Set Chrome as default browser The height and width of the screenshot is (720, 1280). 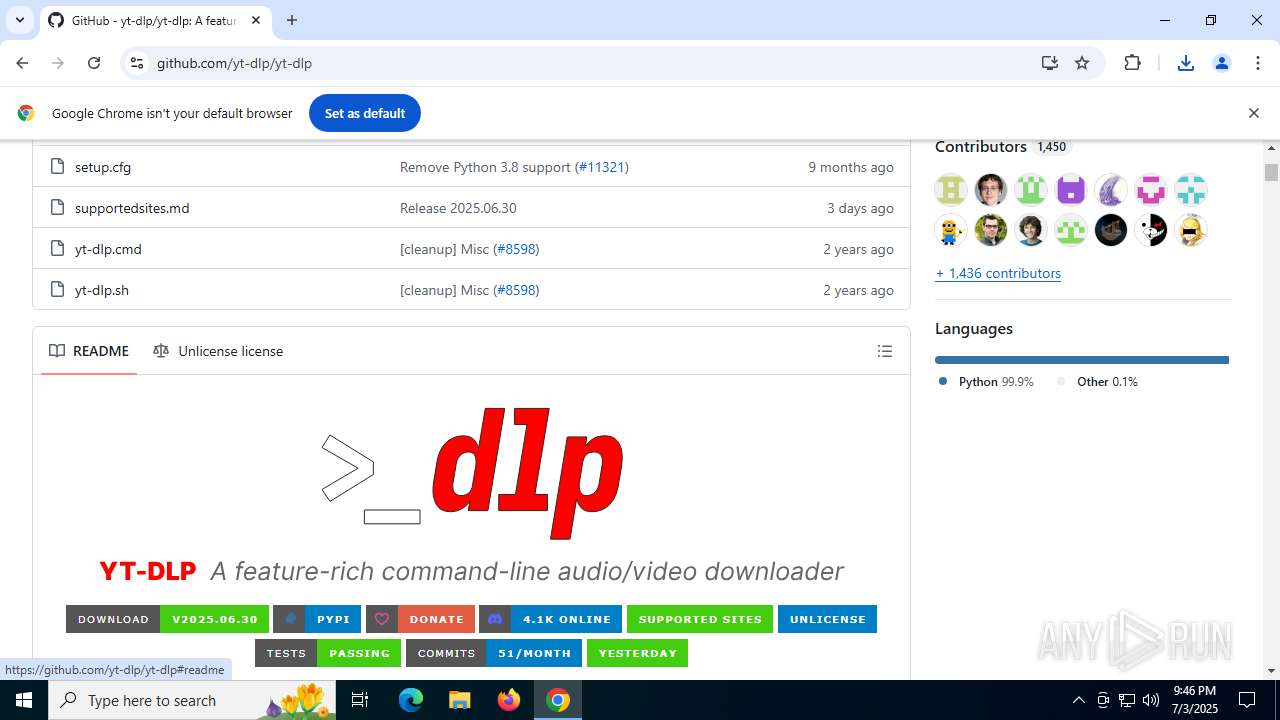[365, 113]
